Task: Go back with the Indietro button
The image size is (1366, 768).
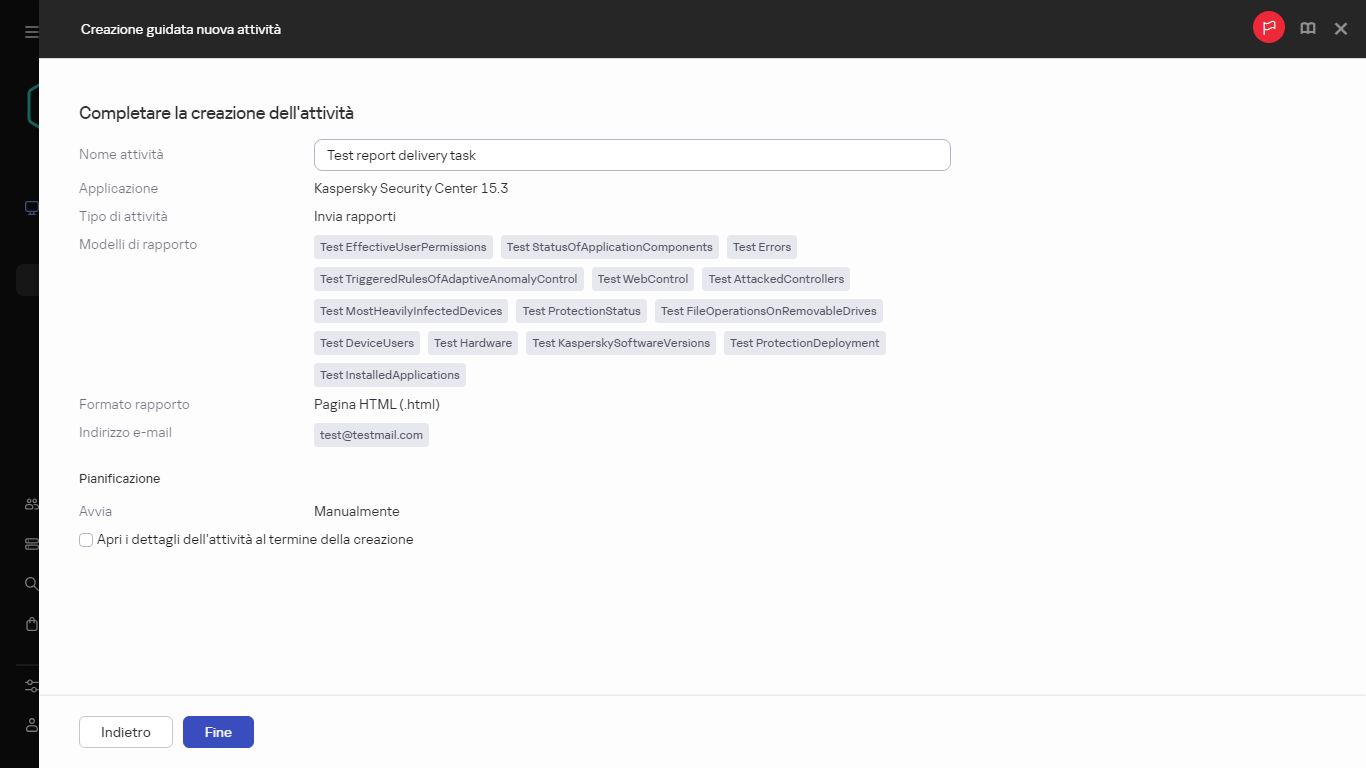Action: [126, 732]
